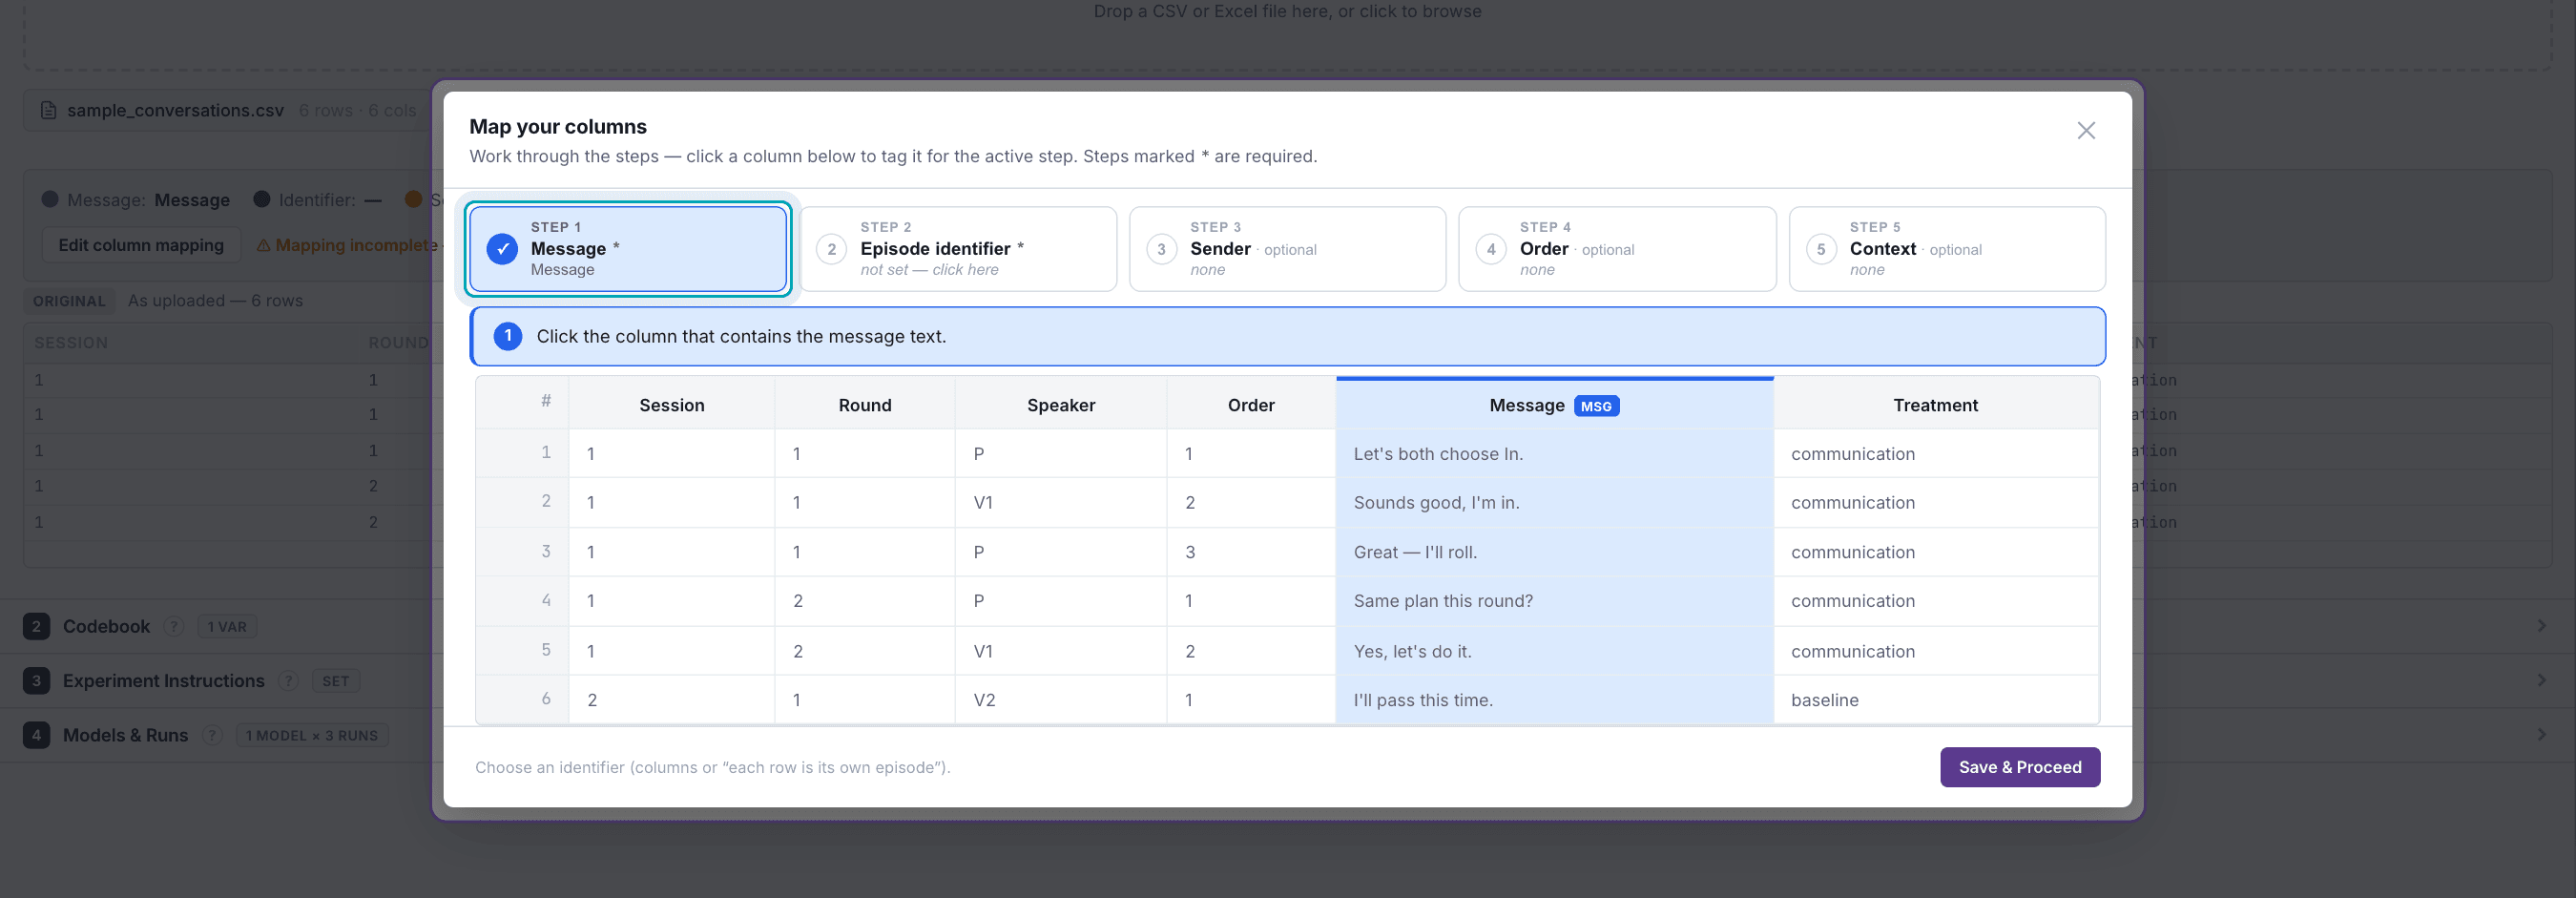Close the Map your columns dialog
Viewport: 2576px width, 898px height.
point(2086,131)
